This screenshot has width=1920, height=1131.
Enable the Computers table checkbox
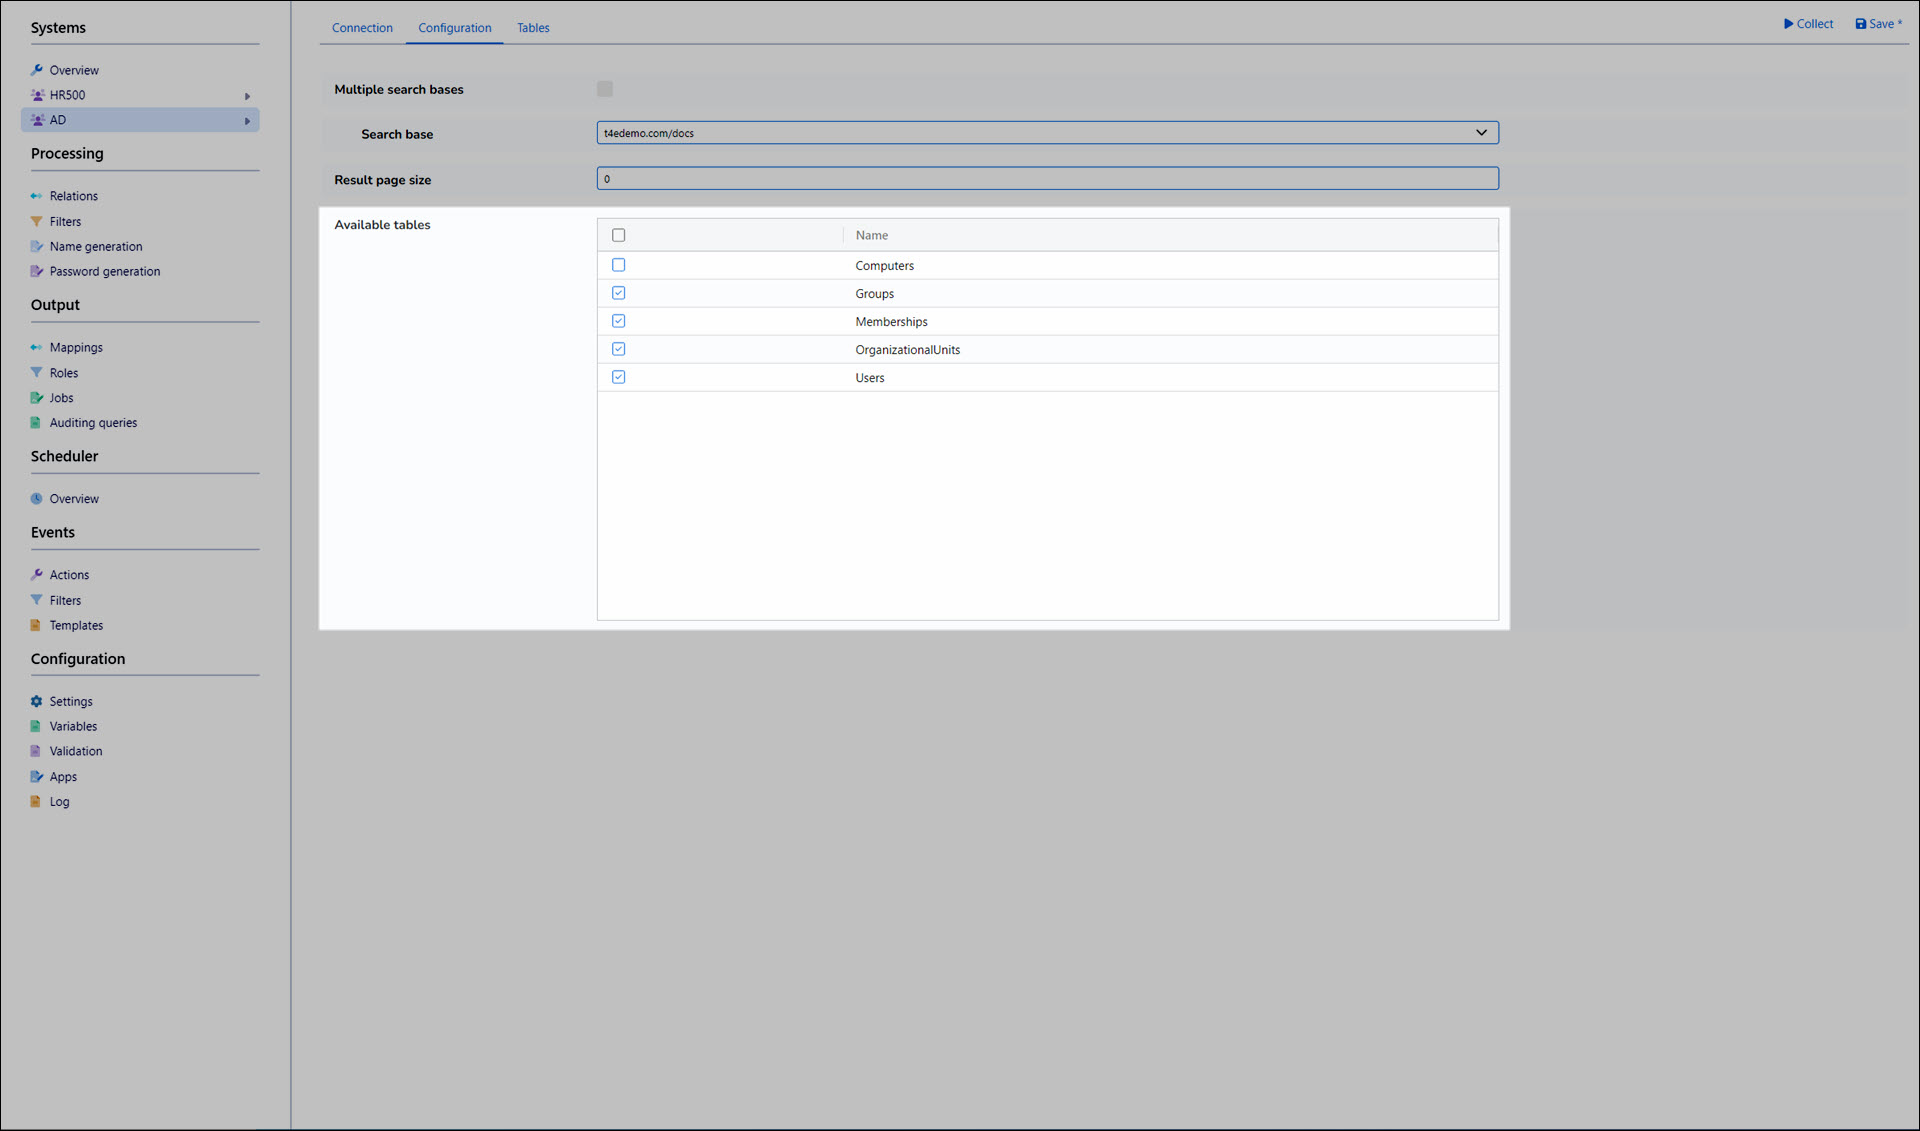(x=618, y=265)
